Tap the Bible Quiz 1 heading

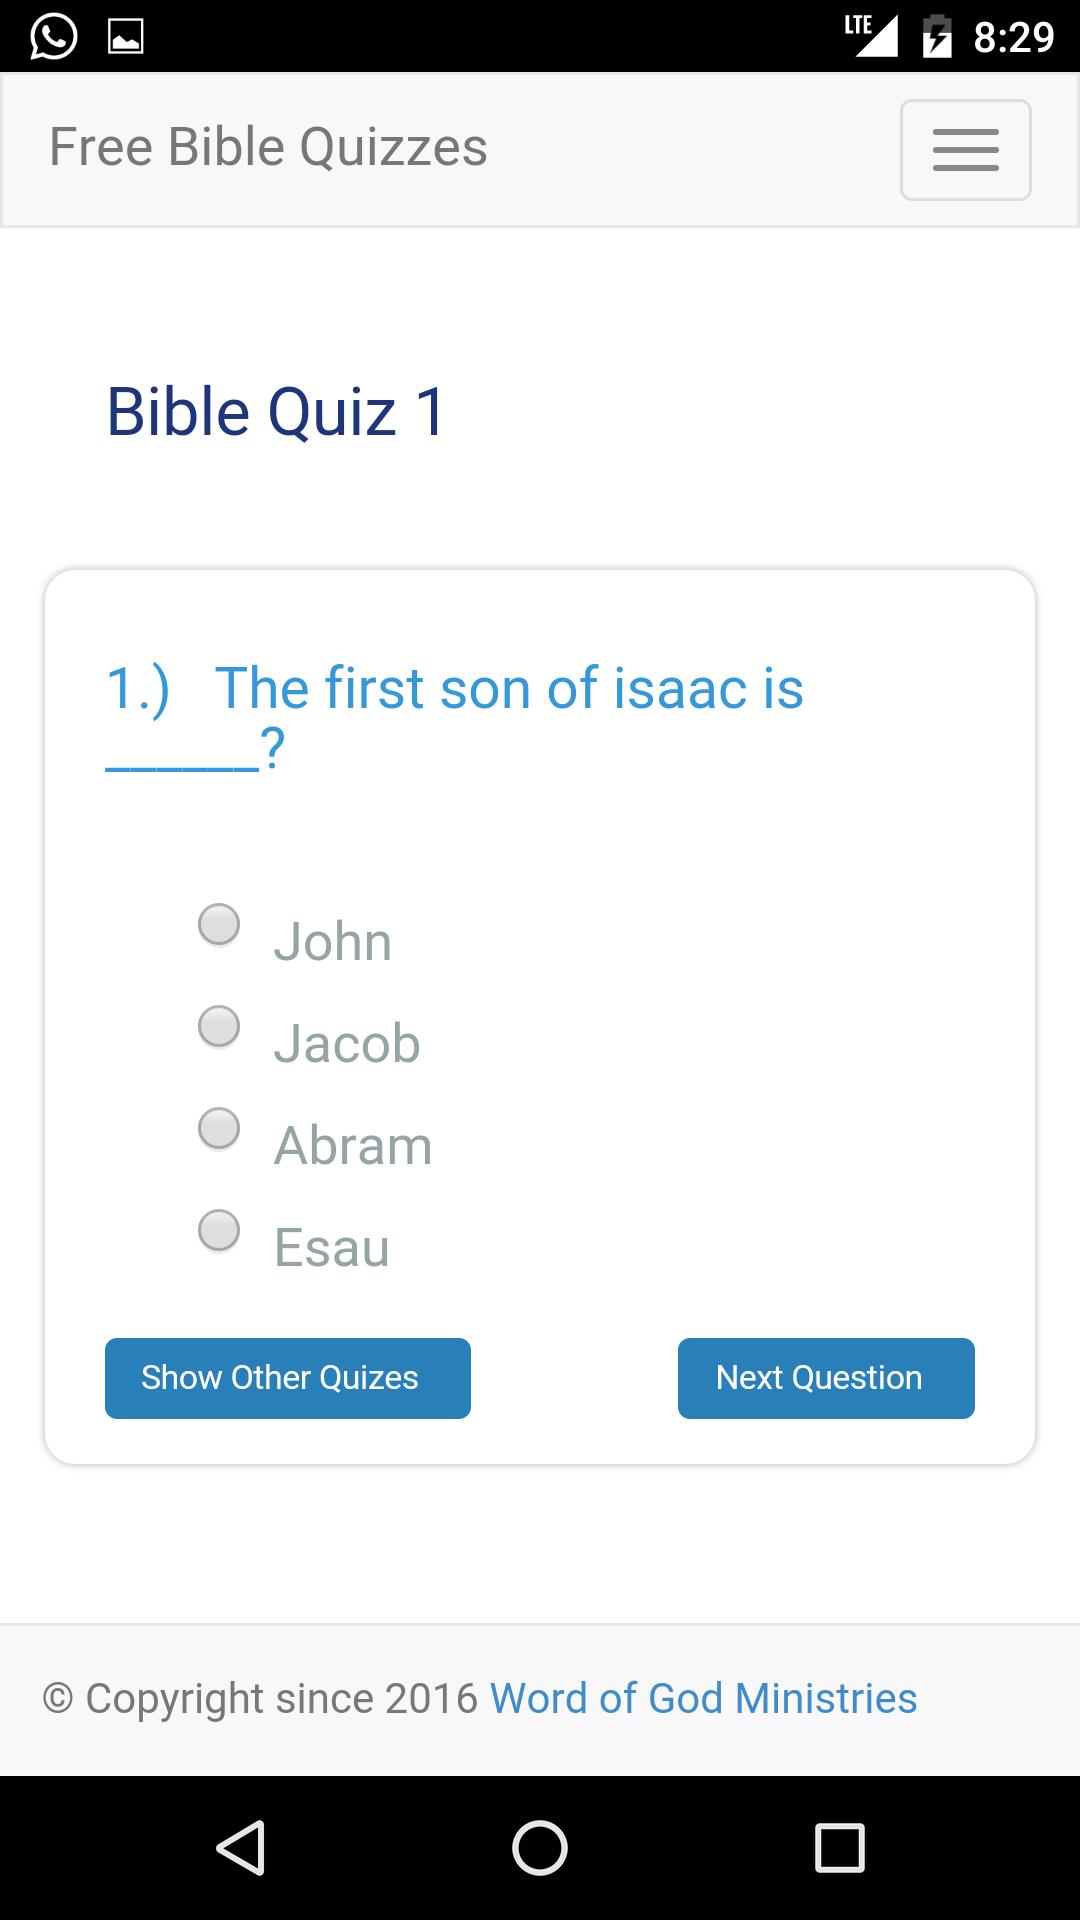276,411
